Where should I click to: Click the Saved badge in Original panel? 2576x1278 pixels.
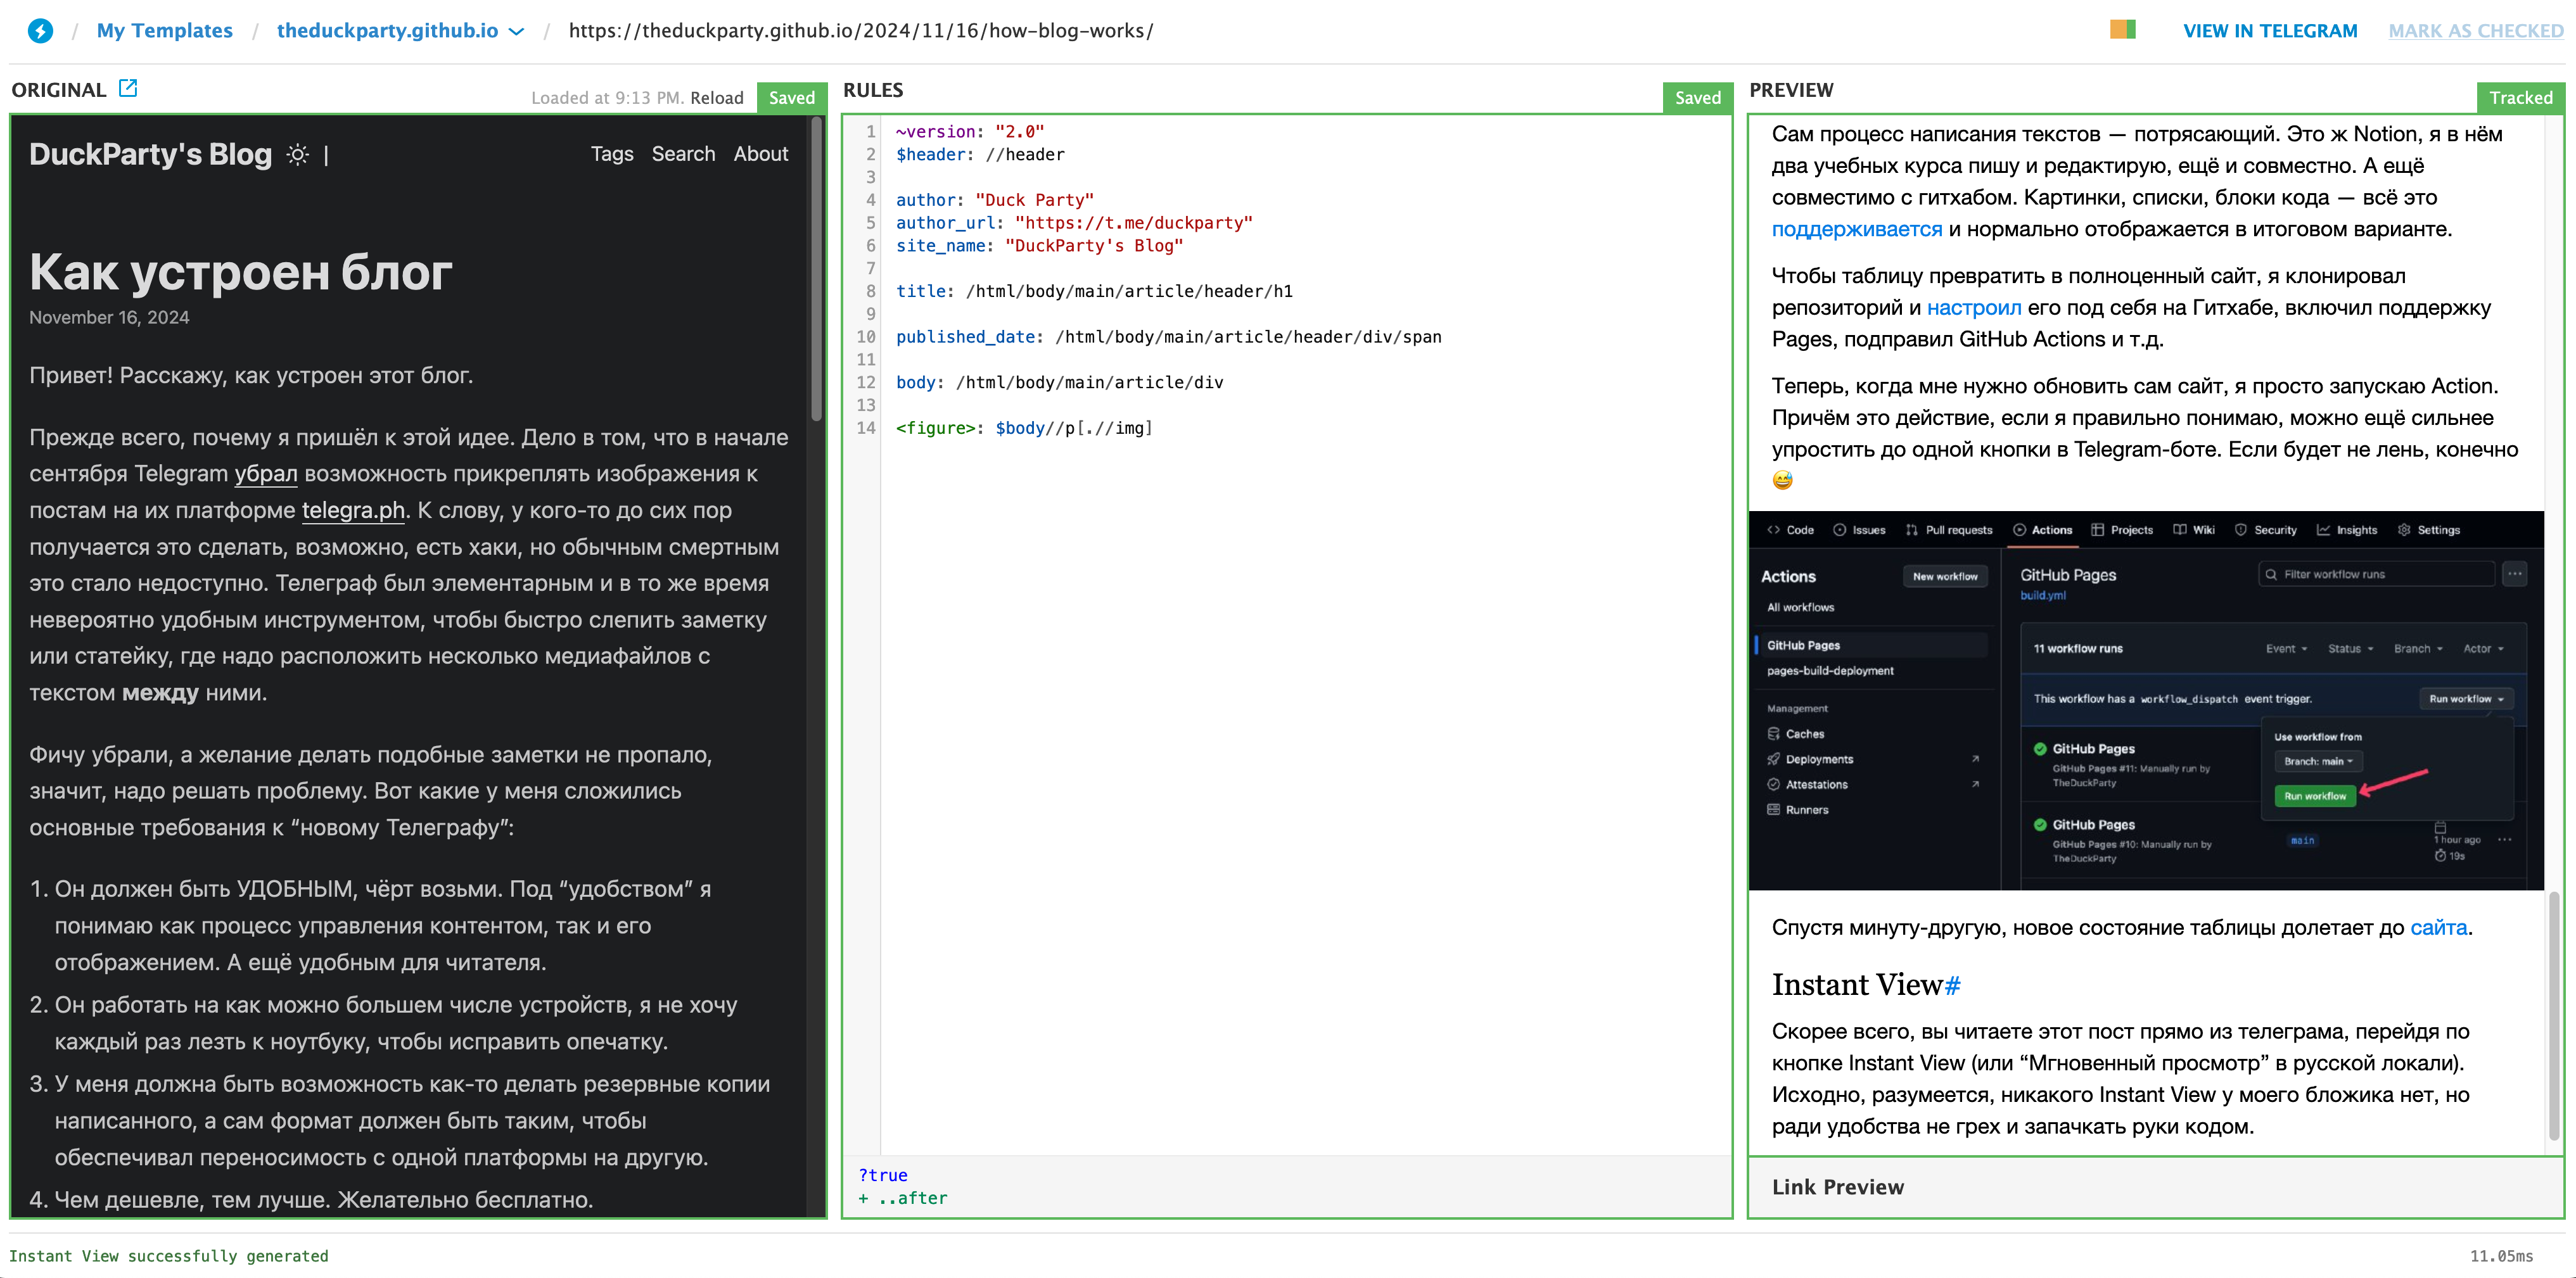point(791,97)
